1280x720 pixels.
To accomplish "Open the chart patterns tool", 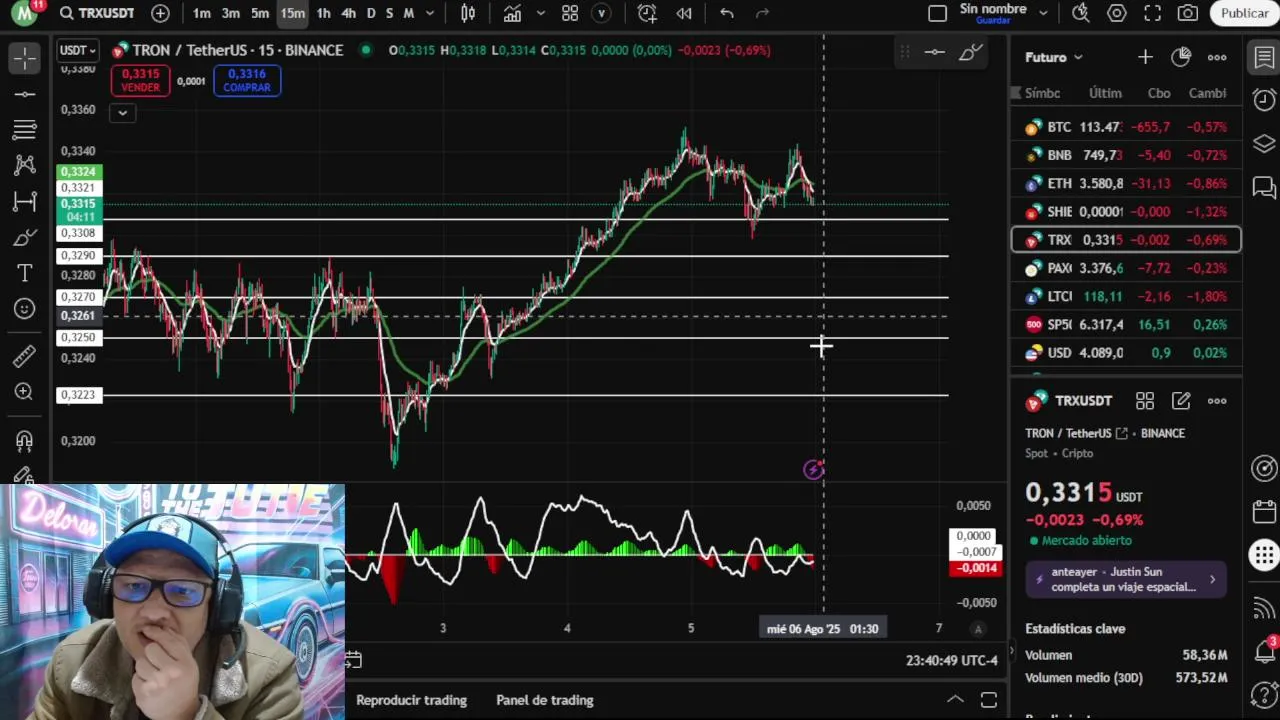I will click(x=25, y=165).
